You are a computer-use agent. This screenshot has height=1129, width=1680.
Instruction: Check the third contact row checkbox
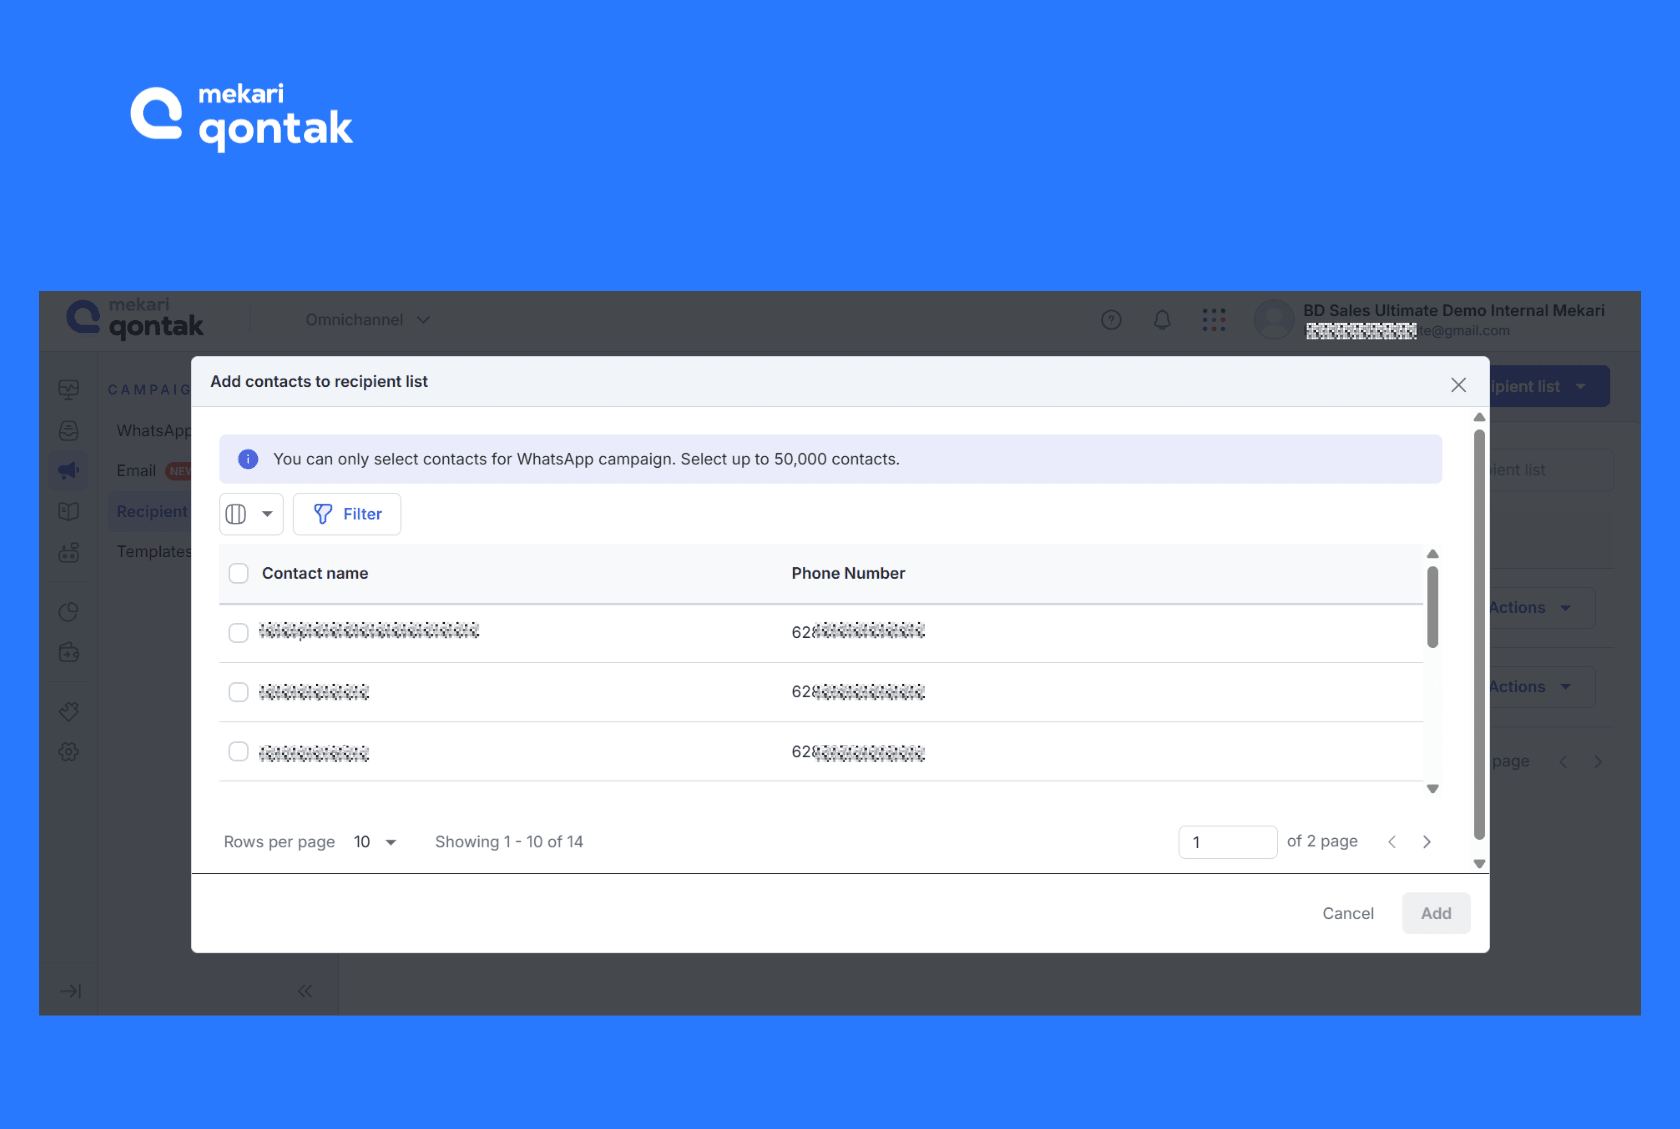click(x=239, y=752)
